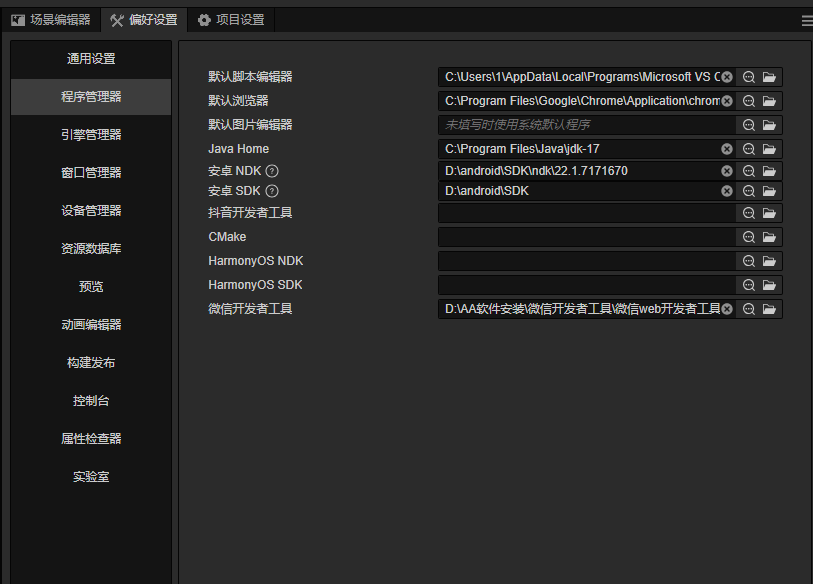813x584 pixels.
Task: Focus the empty 抖音开发者工具 field
Action: (587, 213)
